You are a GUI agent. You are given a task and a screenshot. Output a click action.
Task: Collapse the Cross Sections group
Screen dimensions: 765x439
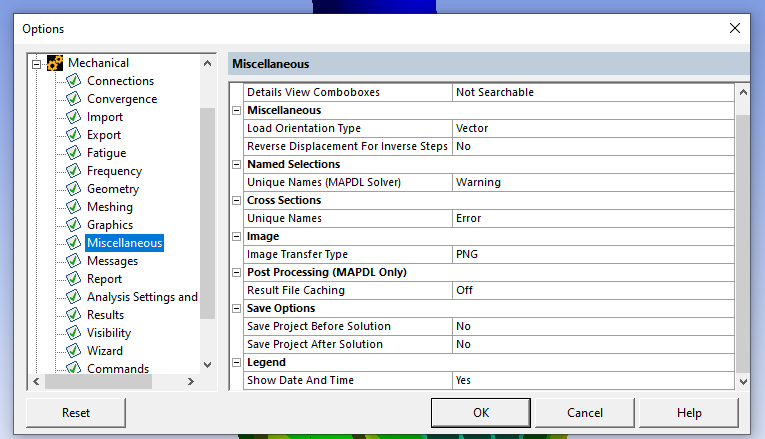pos(237,200)
